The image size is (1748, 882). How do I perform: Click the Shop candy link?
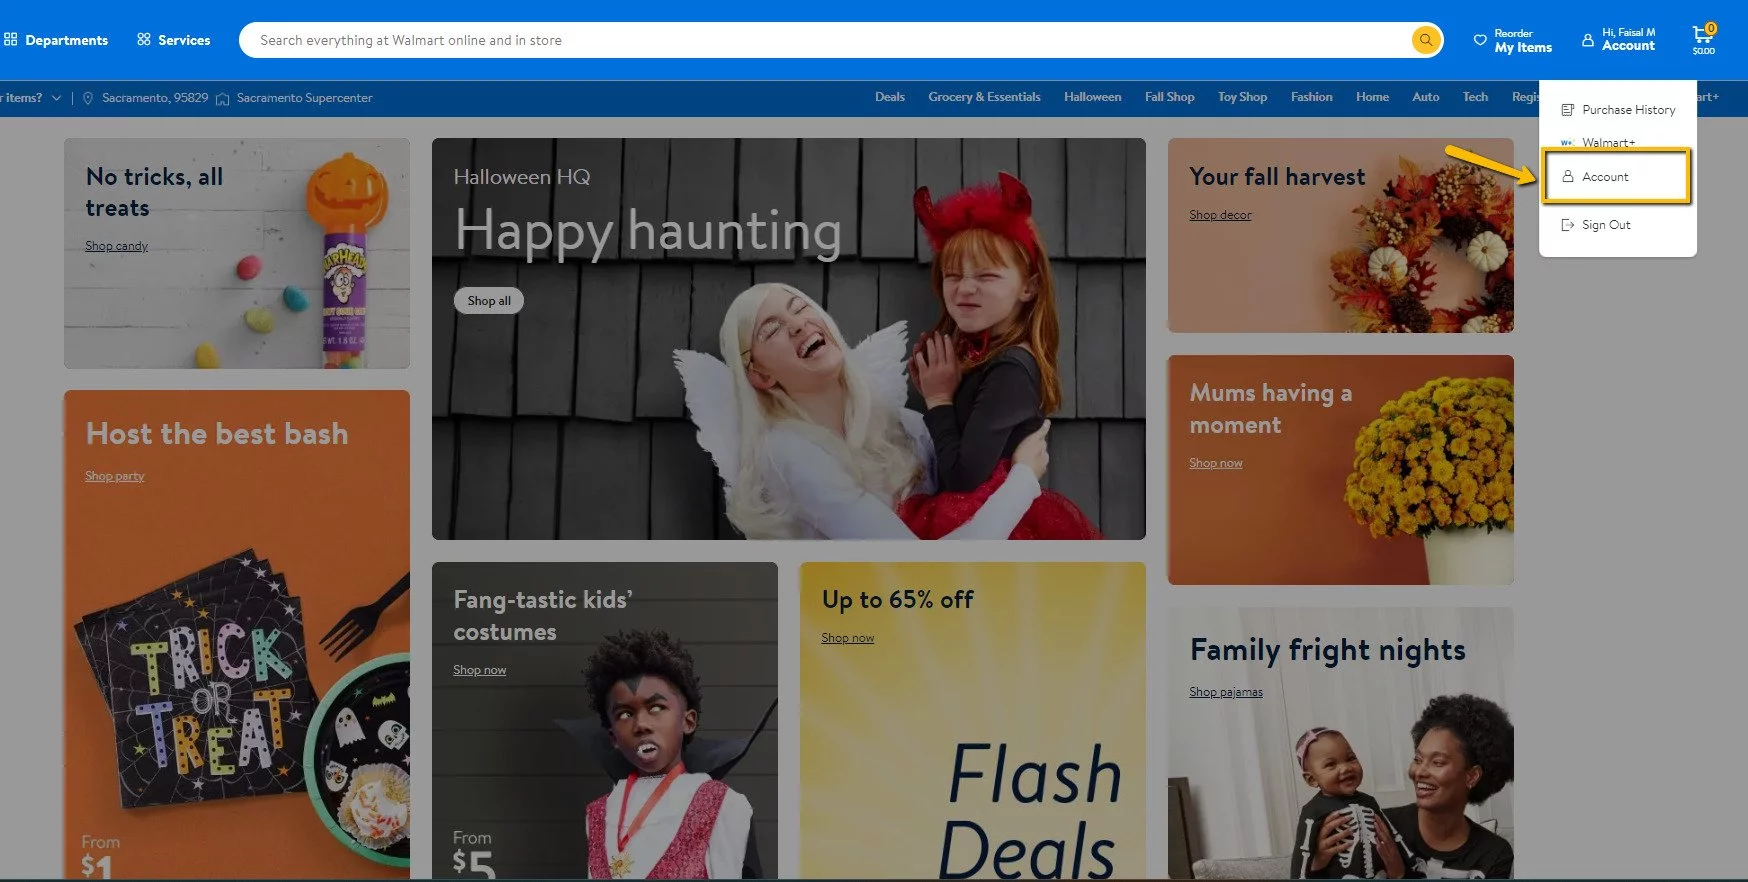tap(116, 246)
